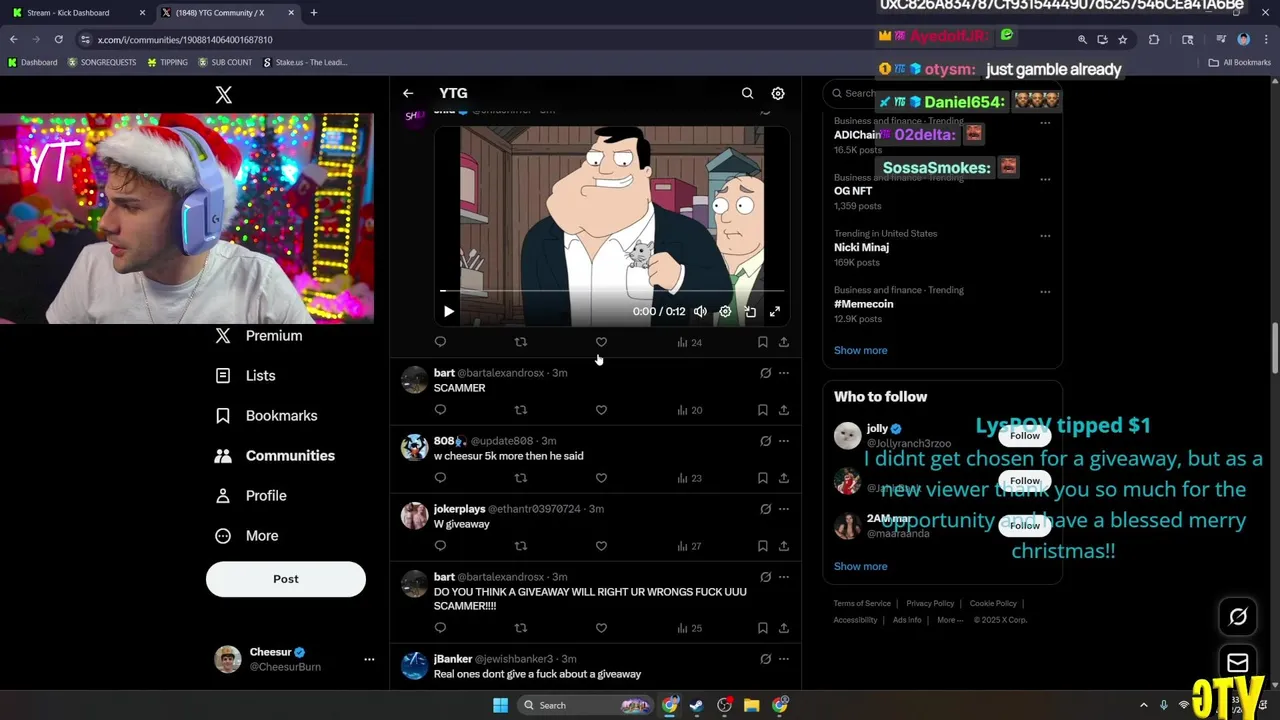Expand the More menu in sidebar

pos(247,536)
